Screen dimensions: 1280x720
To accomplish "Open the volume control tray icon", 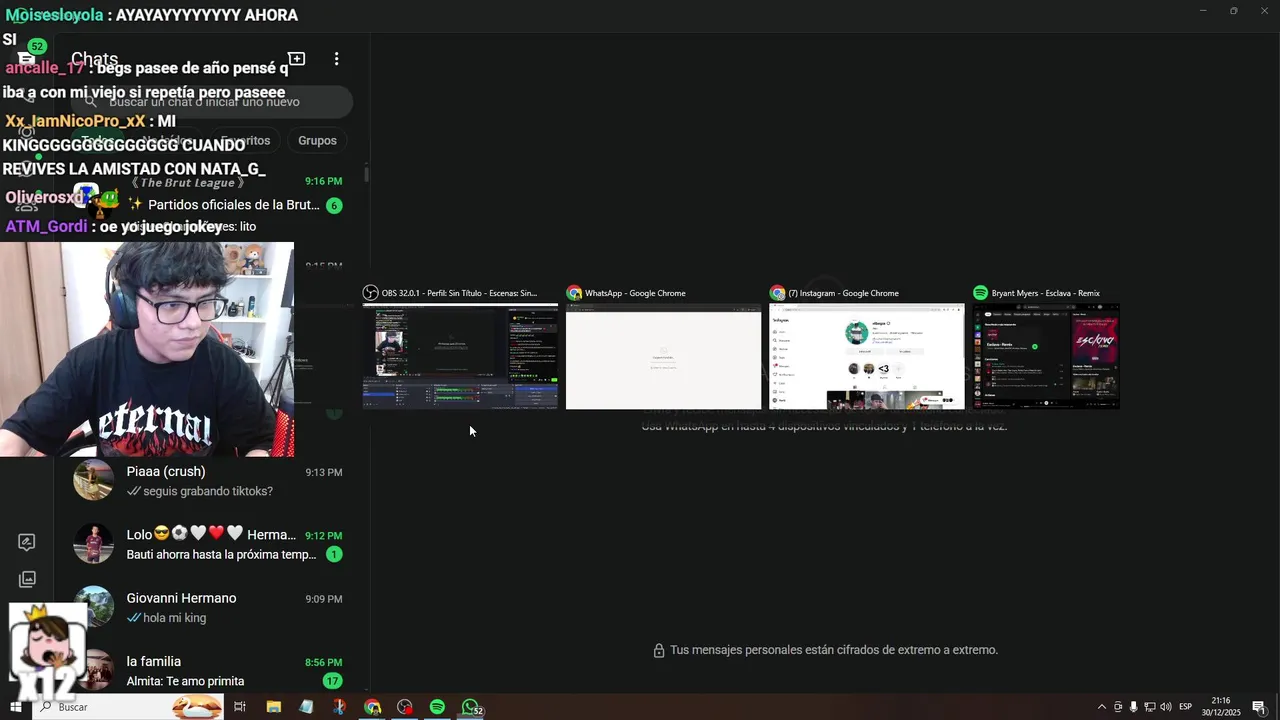I will (1166, 707).
